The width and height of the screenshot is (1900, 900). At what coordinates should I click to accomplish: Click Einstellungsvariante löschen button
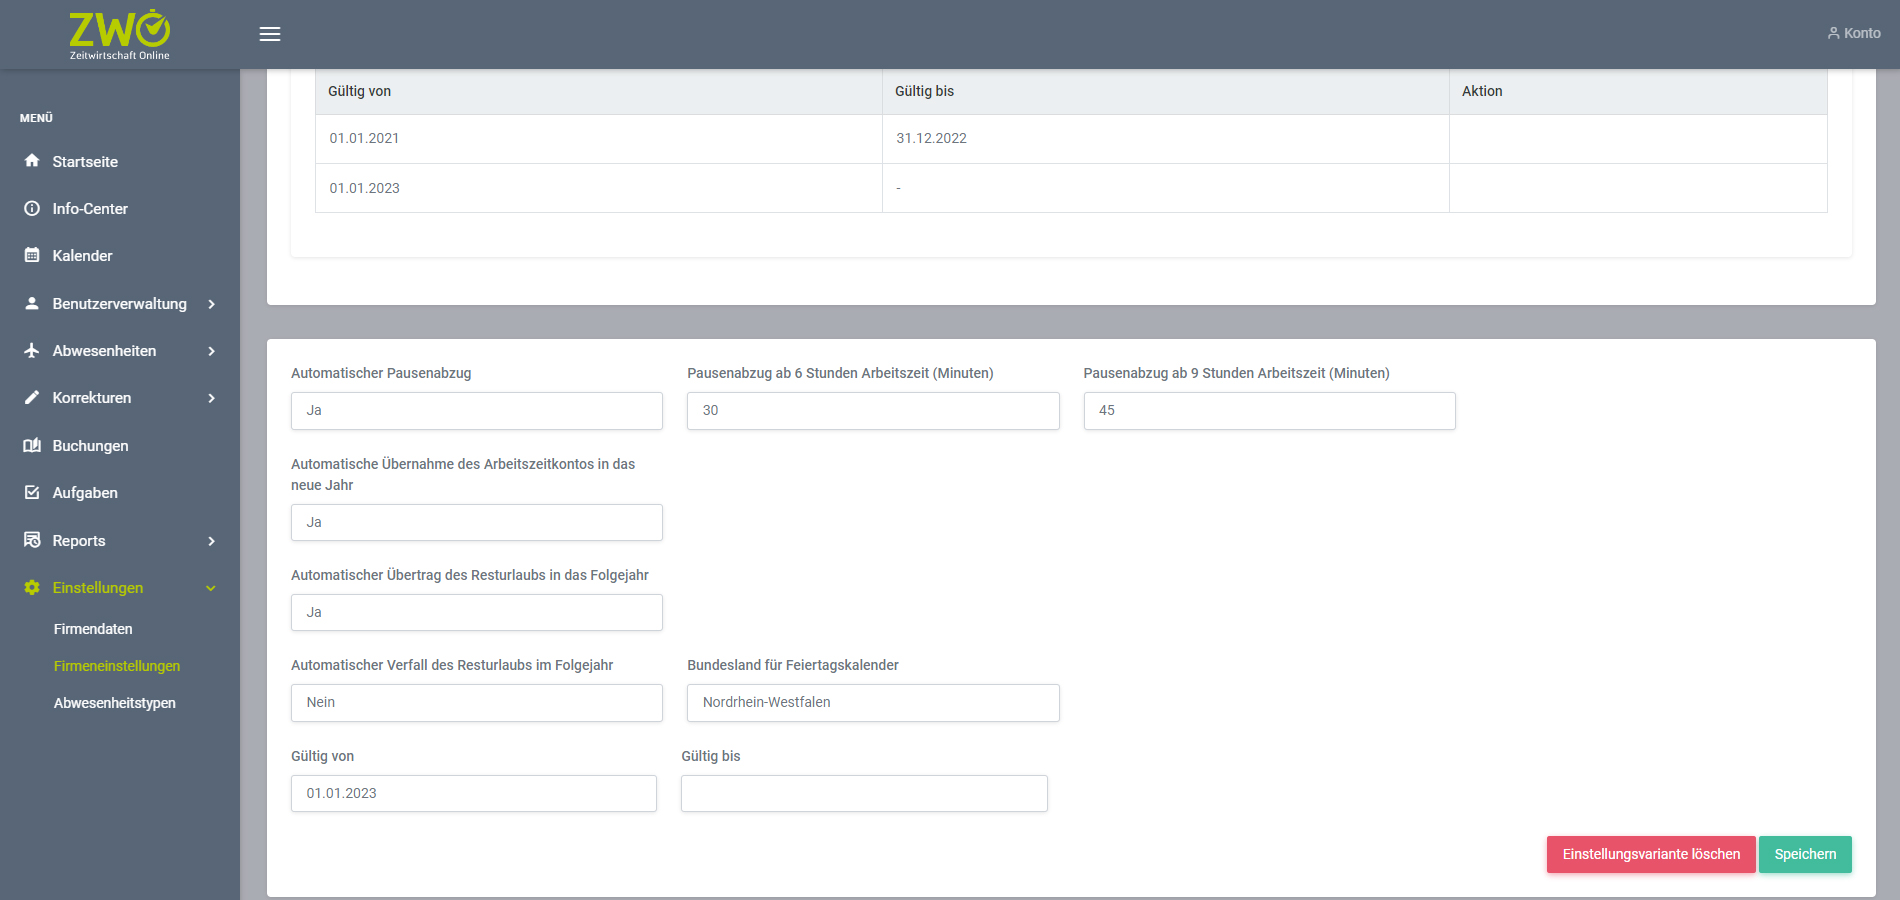pyautogui.click(x=1651, y=854)
